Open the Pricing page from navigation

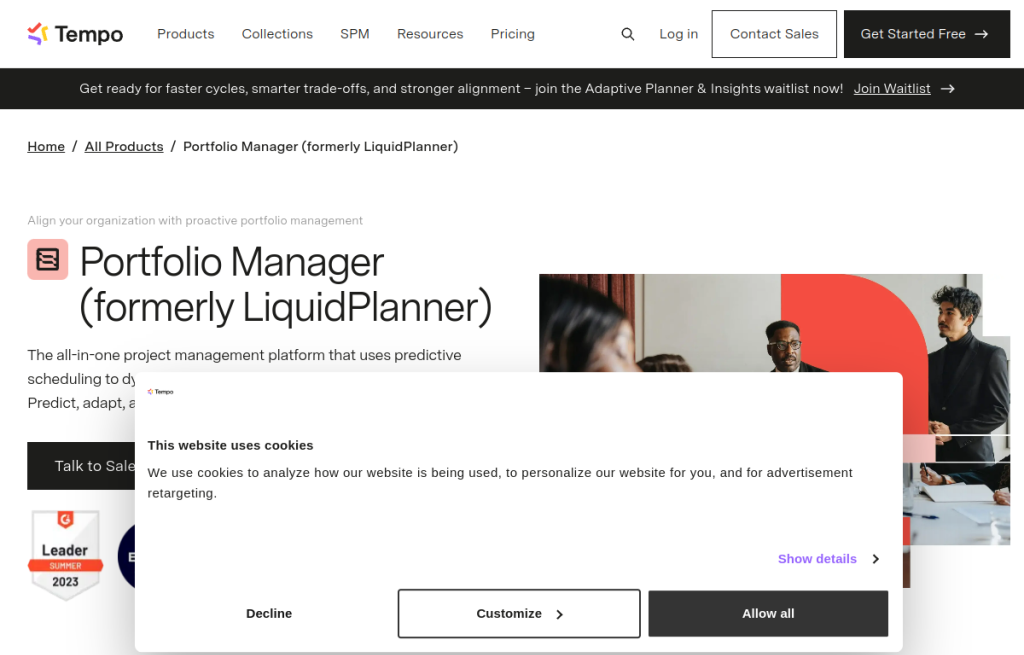pyautogui.click(x=512, y=33)
